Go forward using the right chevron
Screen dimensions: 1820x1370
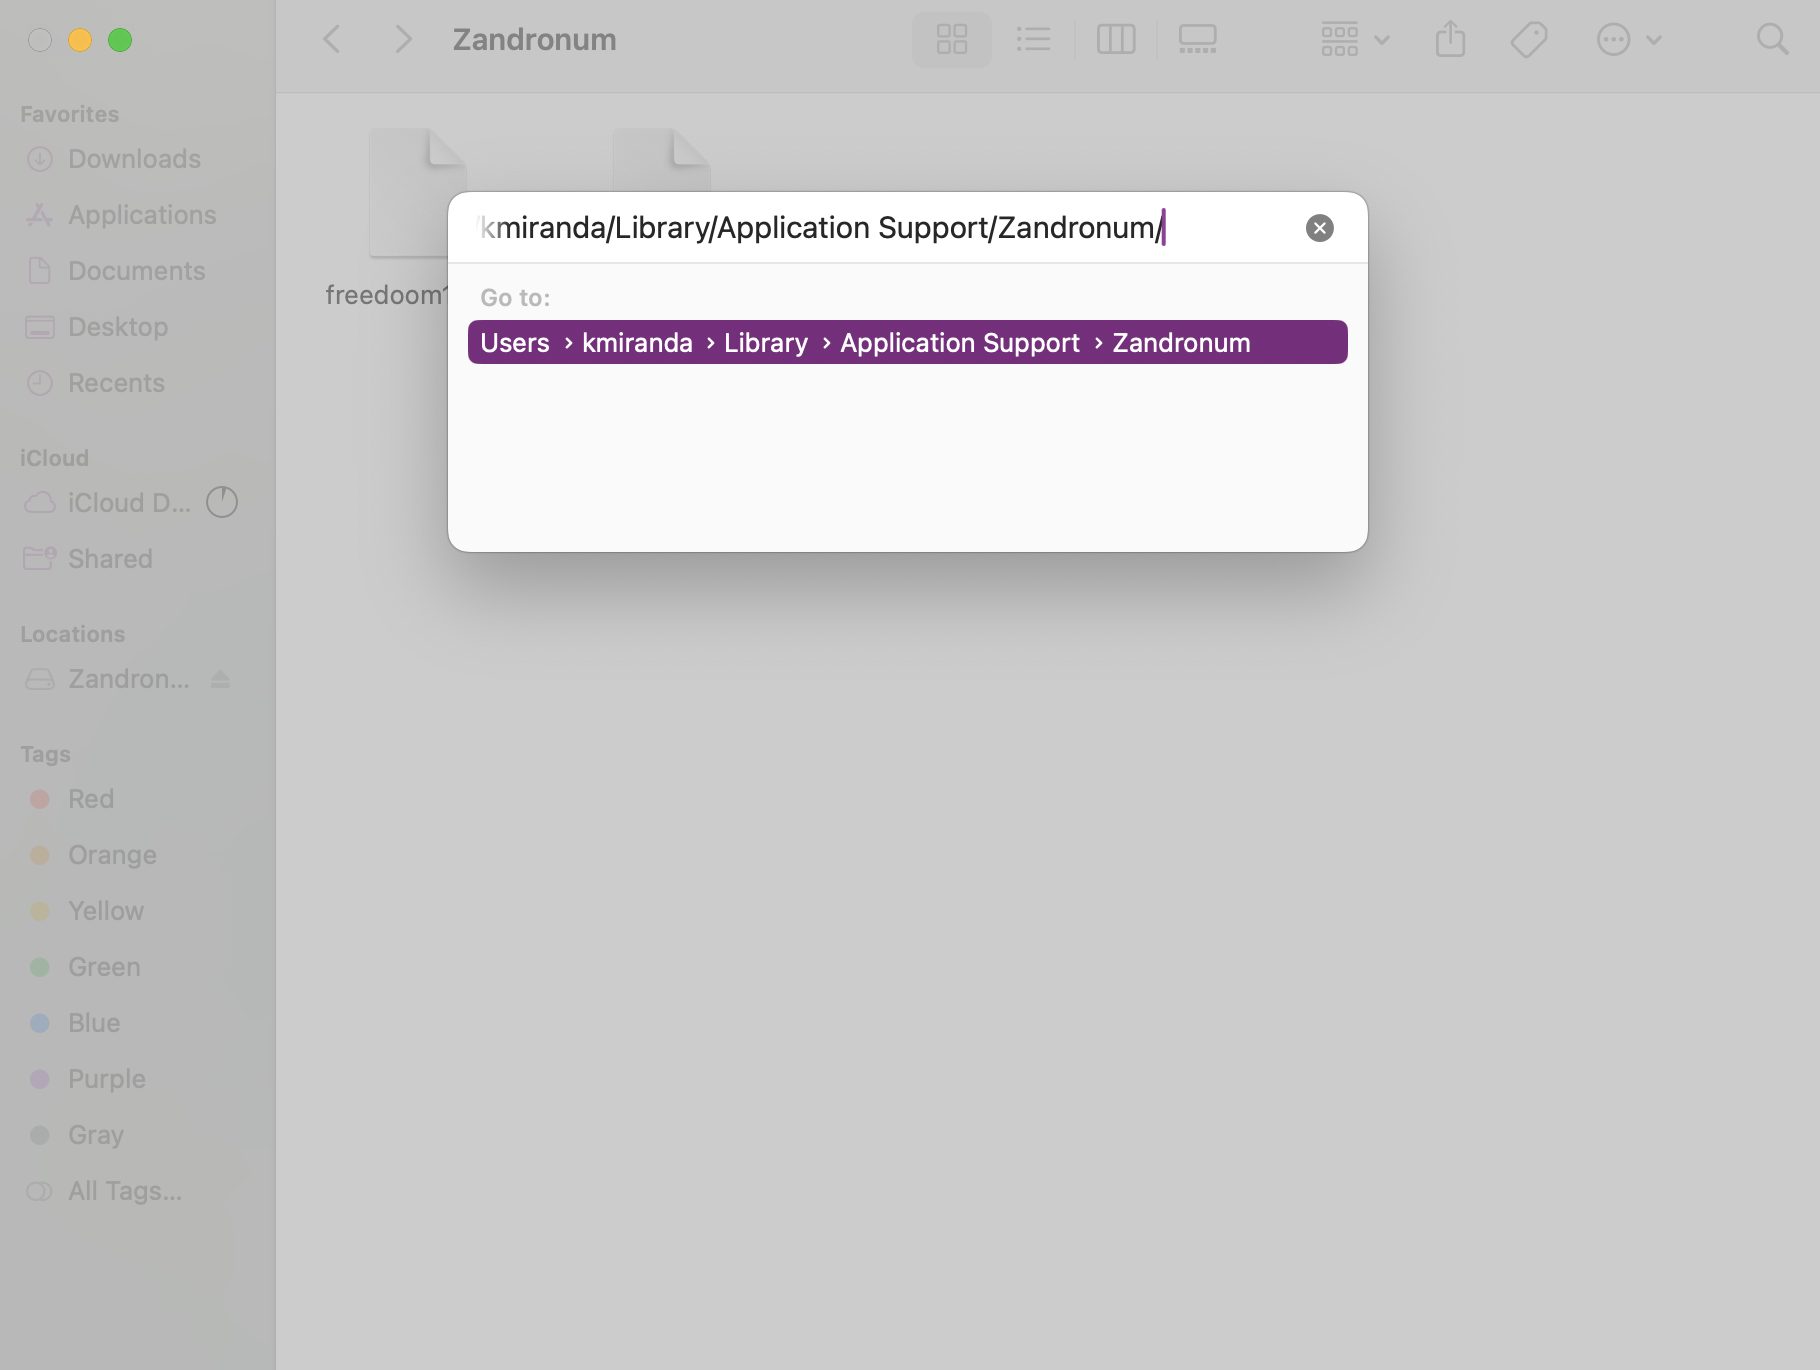pyautogui.click(x=403, y=40)
